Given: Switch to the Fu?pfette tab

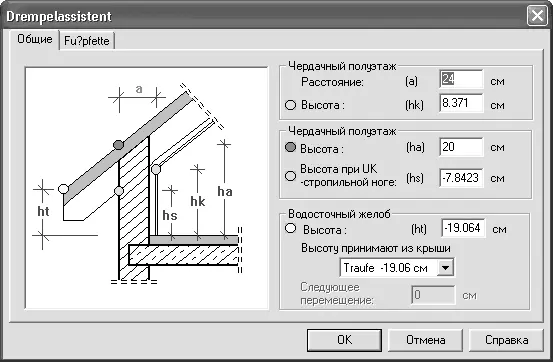Looking at the screenshot, I should pyautogui.click(x=87, y=41).
